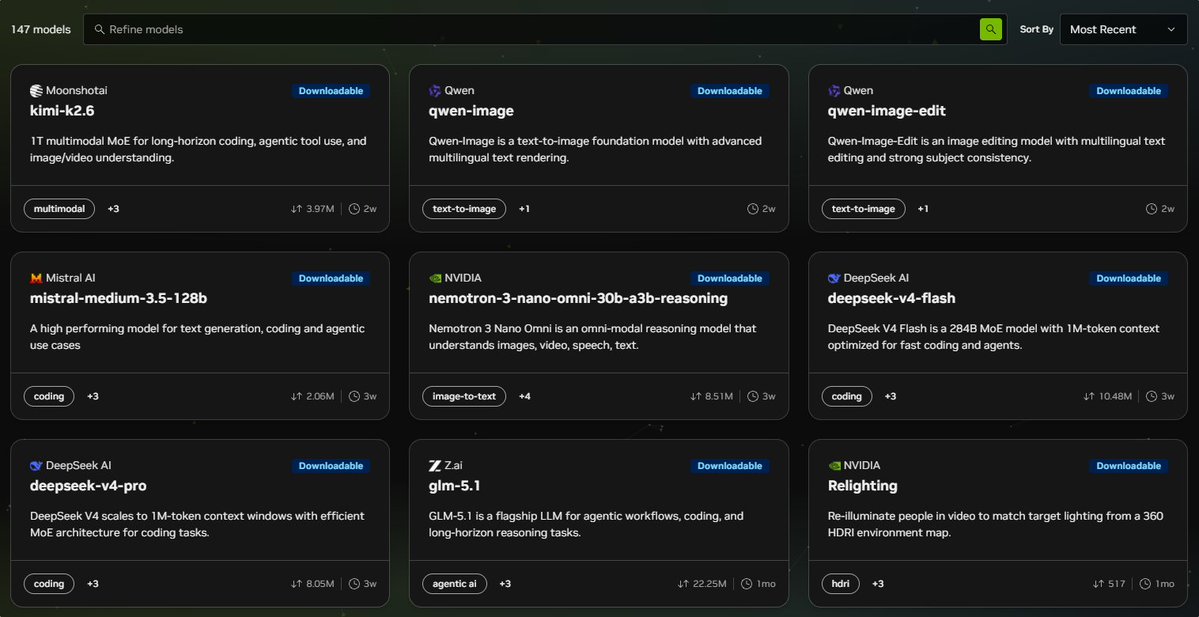Click DeepSeek logo on deepseek-v4-pro card

[36, 466]
